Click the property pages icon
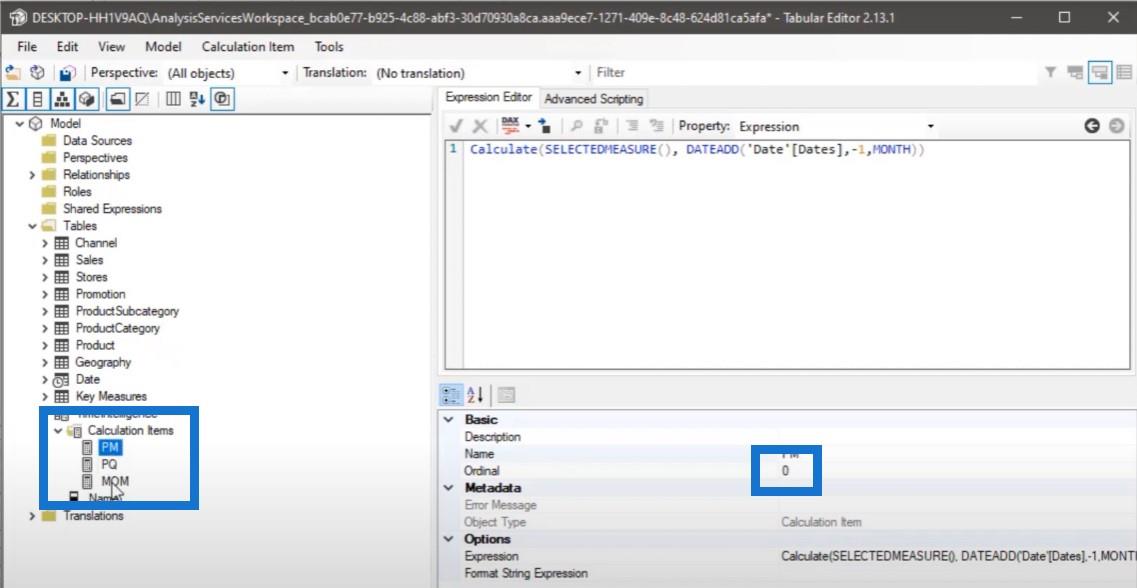Viewport: 1137px width, 588px height. 506,395
